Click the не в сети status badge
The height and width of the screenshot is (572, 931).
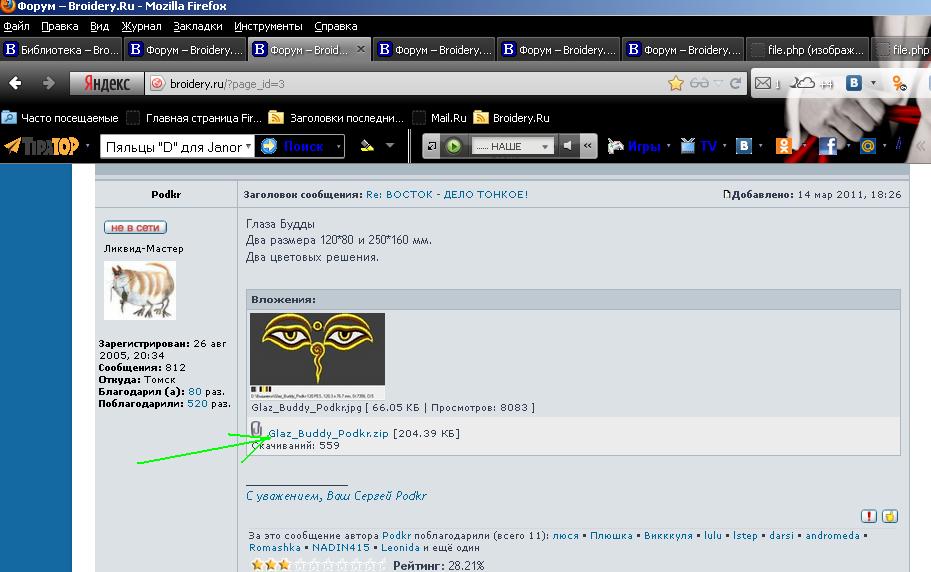click(x=135, y=227)
